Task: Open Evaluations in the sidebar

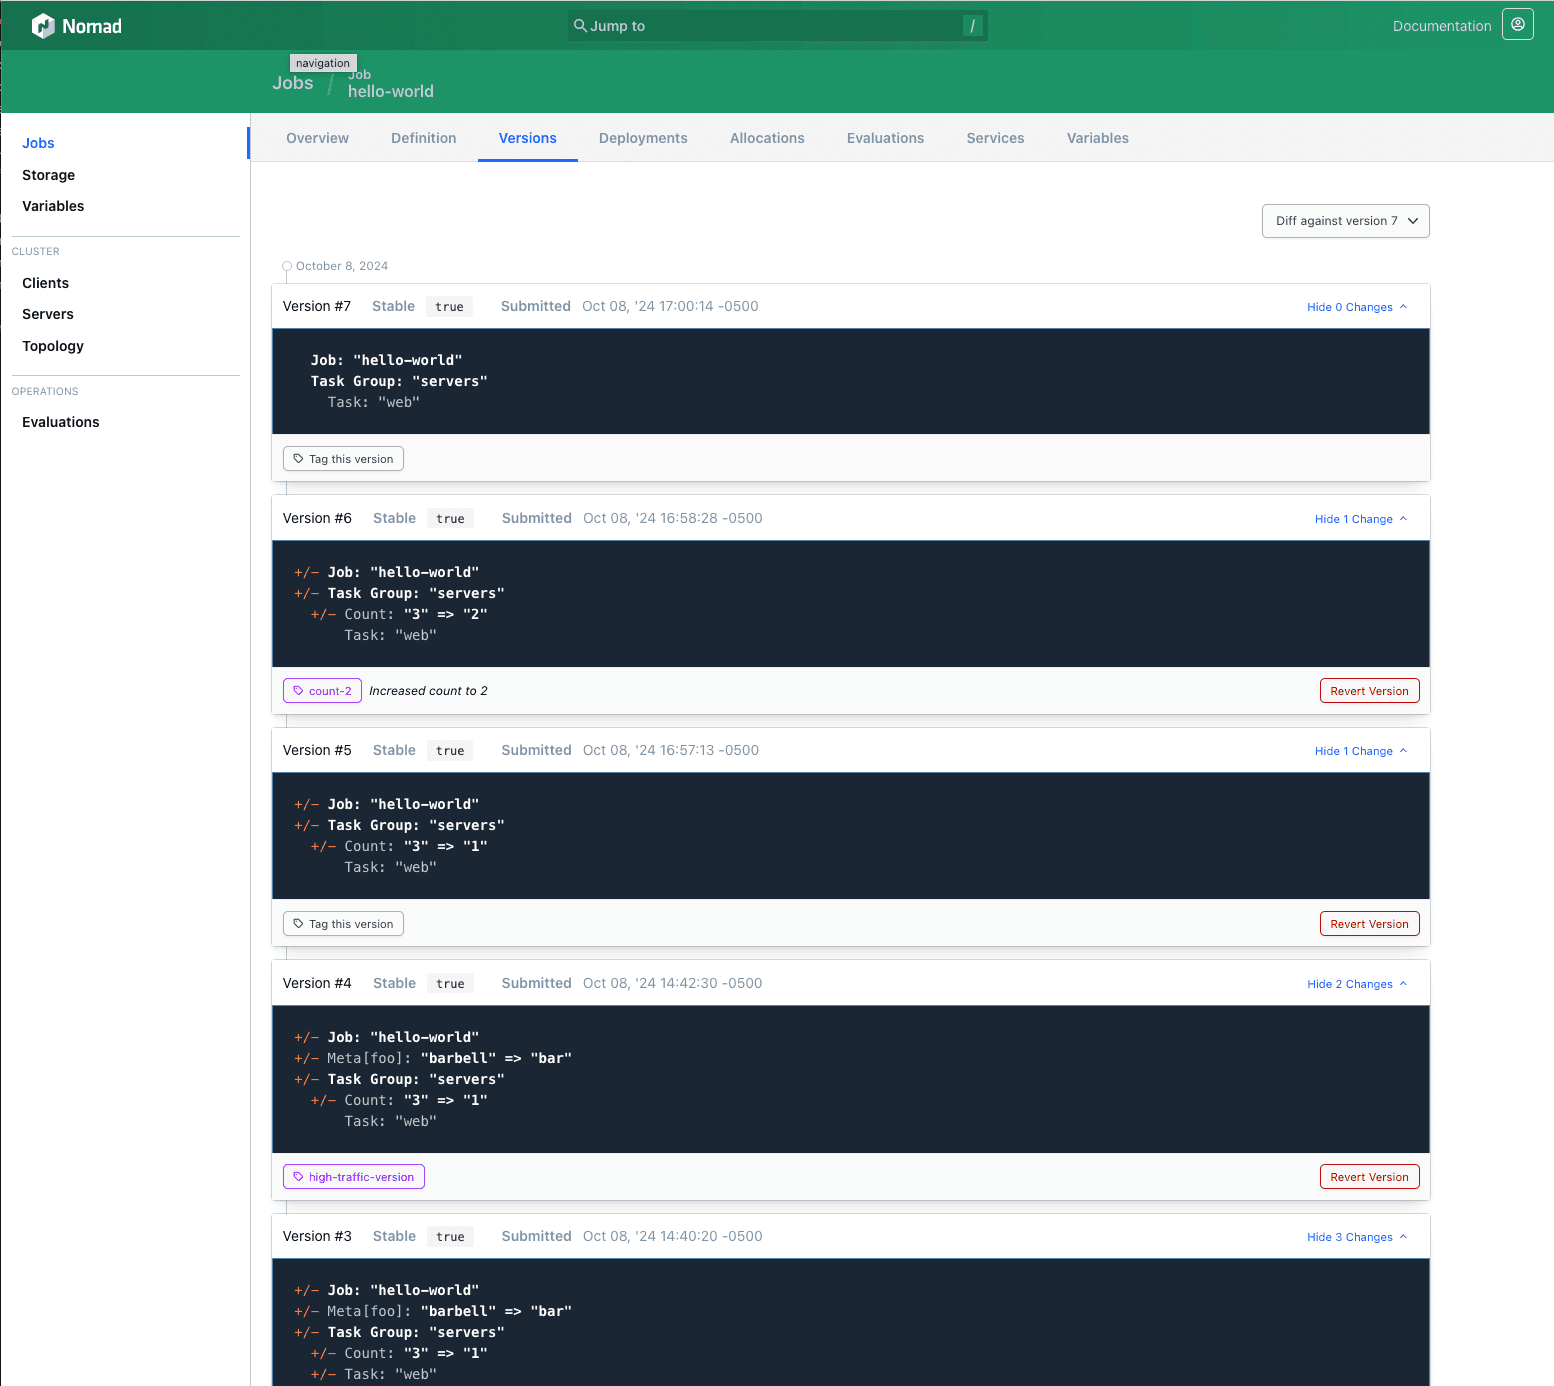Action: coord(60,422)
